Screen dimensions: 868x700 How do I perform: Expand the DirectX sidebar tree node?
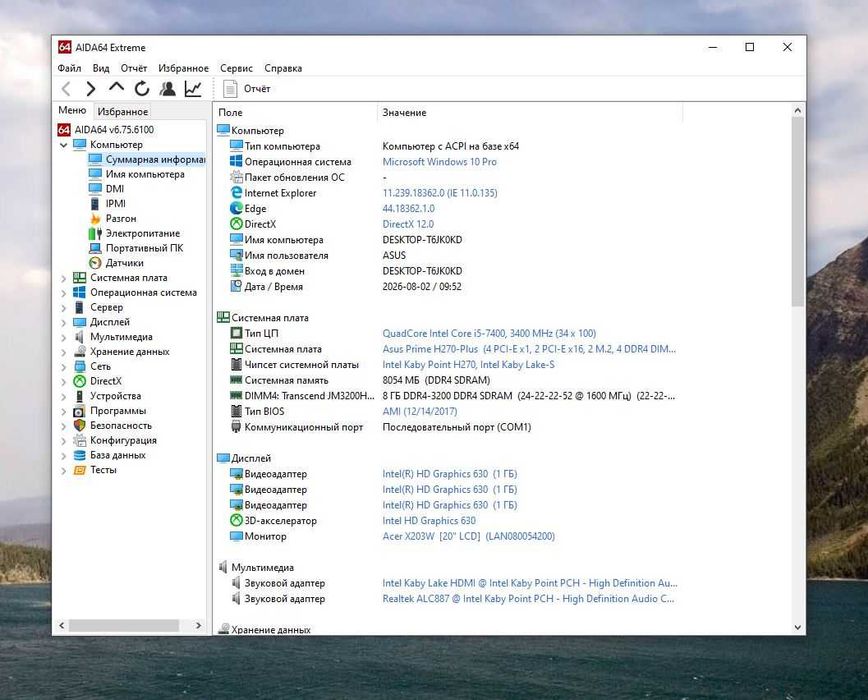pyautogui.click(x=63, y=381)
